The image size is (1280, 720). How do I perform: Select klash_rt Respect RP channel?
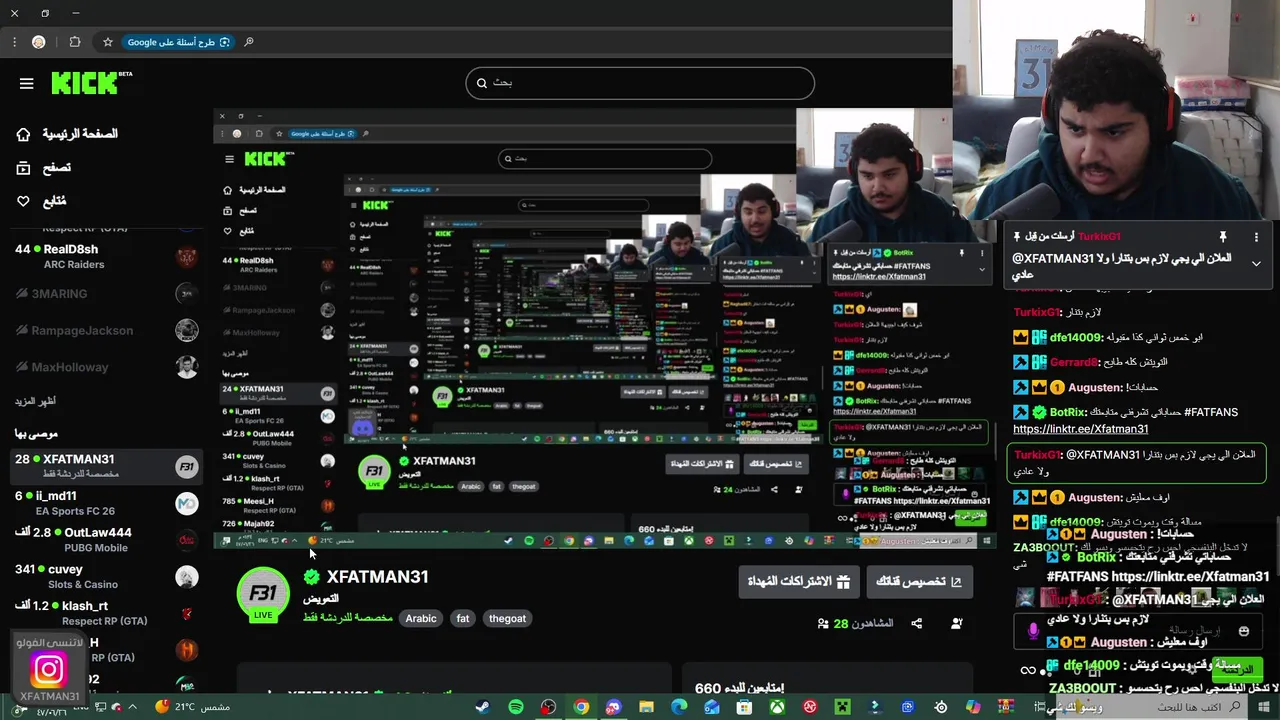tap(105, 612)
